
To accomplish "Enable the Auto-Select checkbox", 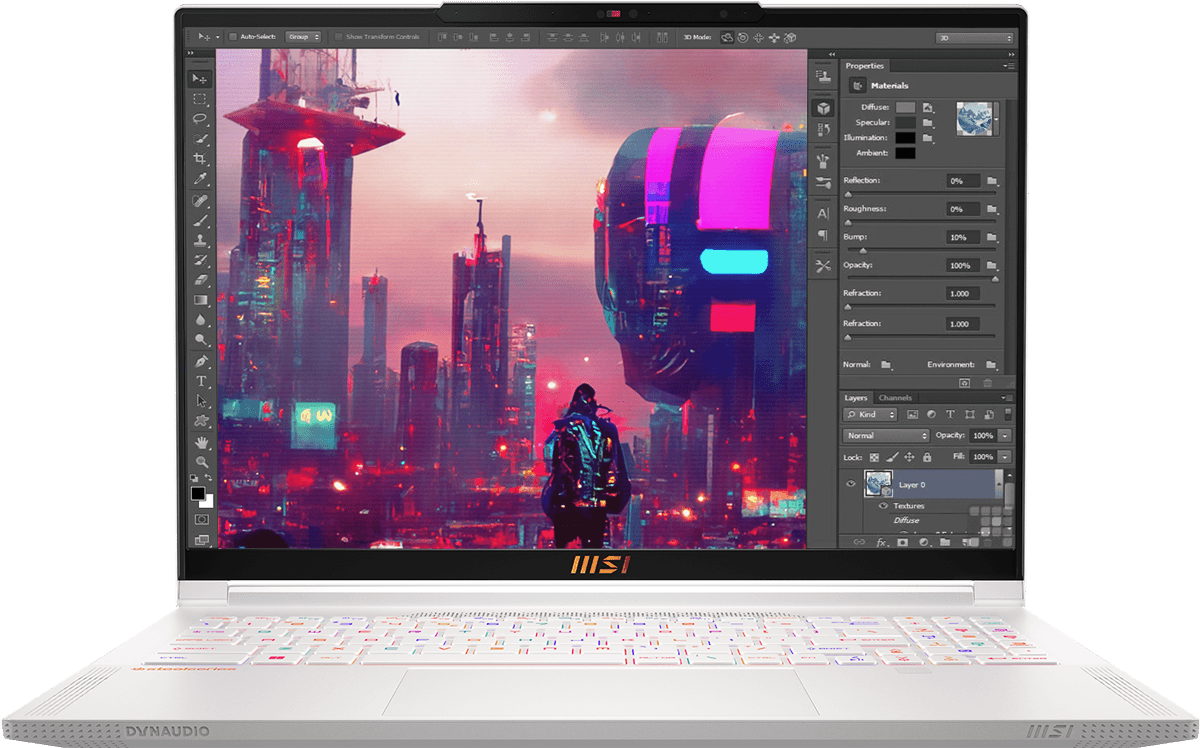I will [233, 37].
